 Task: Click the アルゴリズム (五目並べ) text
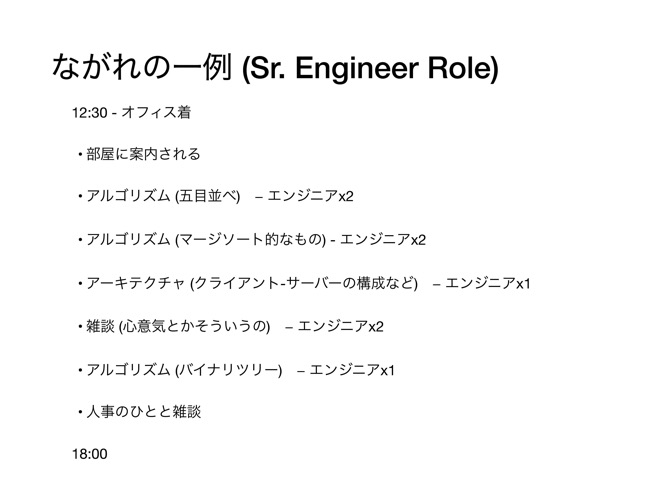click(x=162, y=197)
